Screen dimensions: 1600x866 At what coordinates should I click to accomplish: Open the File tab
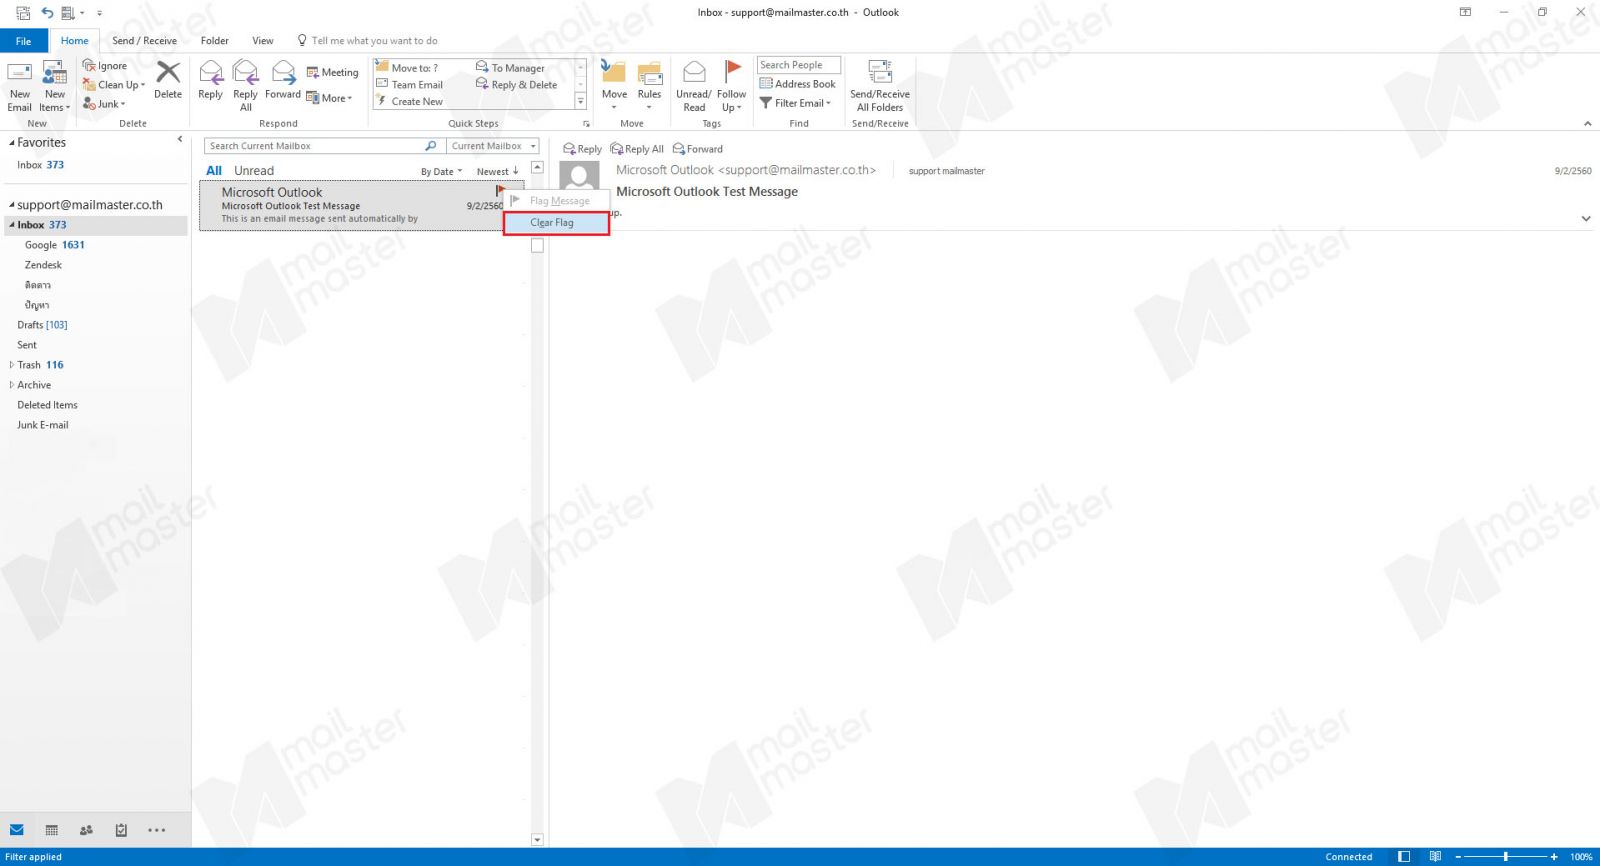(23, 41)
